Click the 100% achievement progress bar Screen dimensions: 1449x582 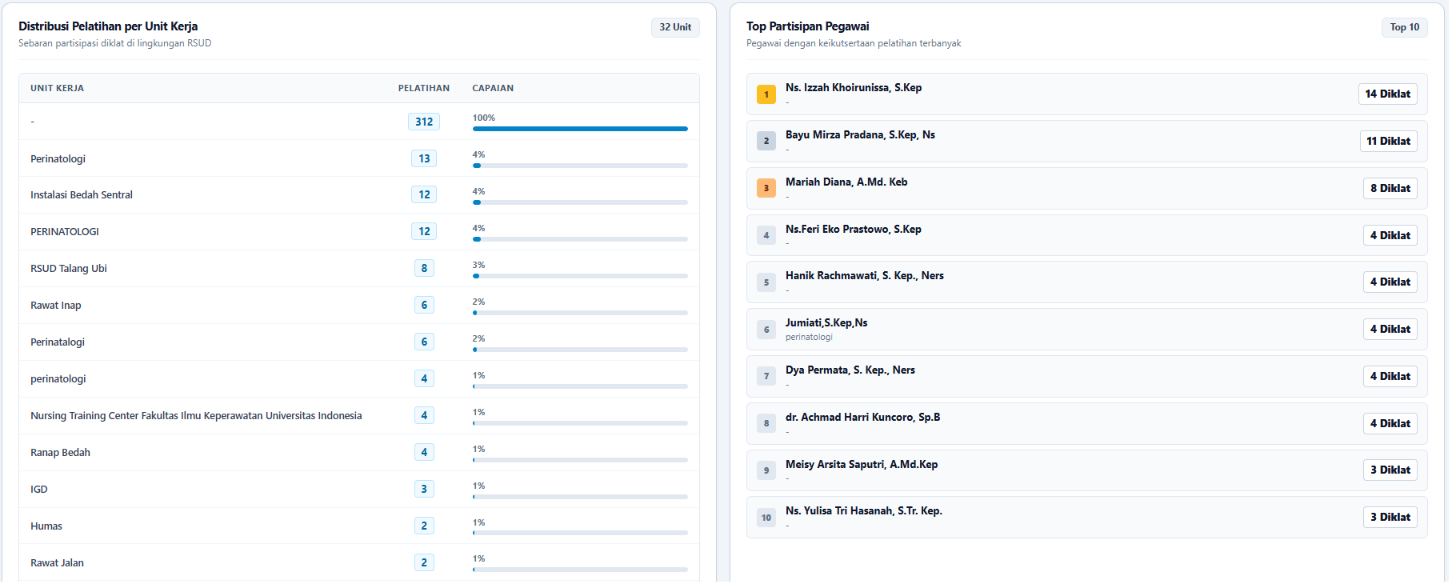[x=580, y=129]
